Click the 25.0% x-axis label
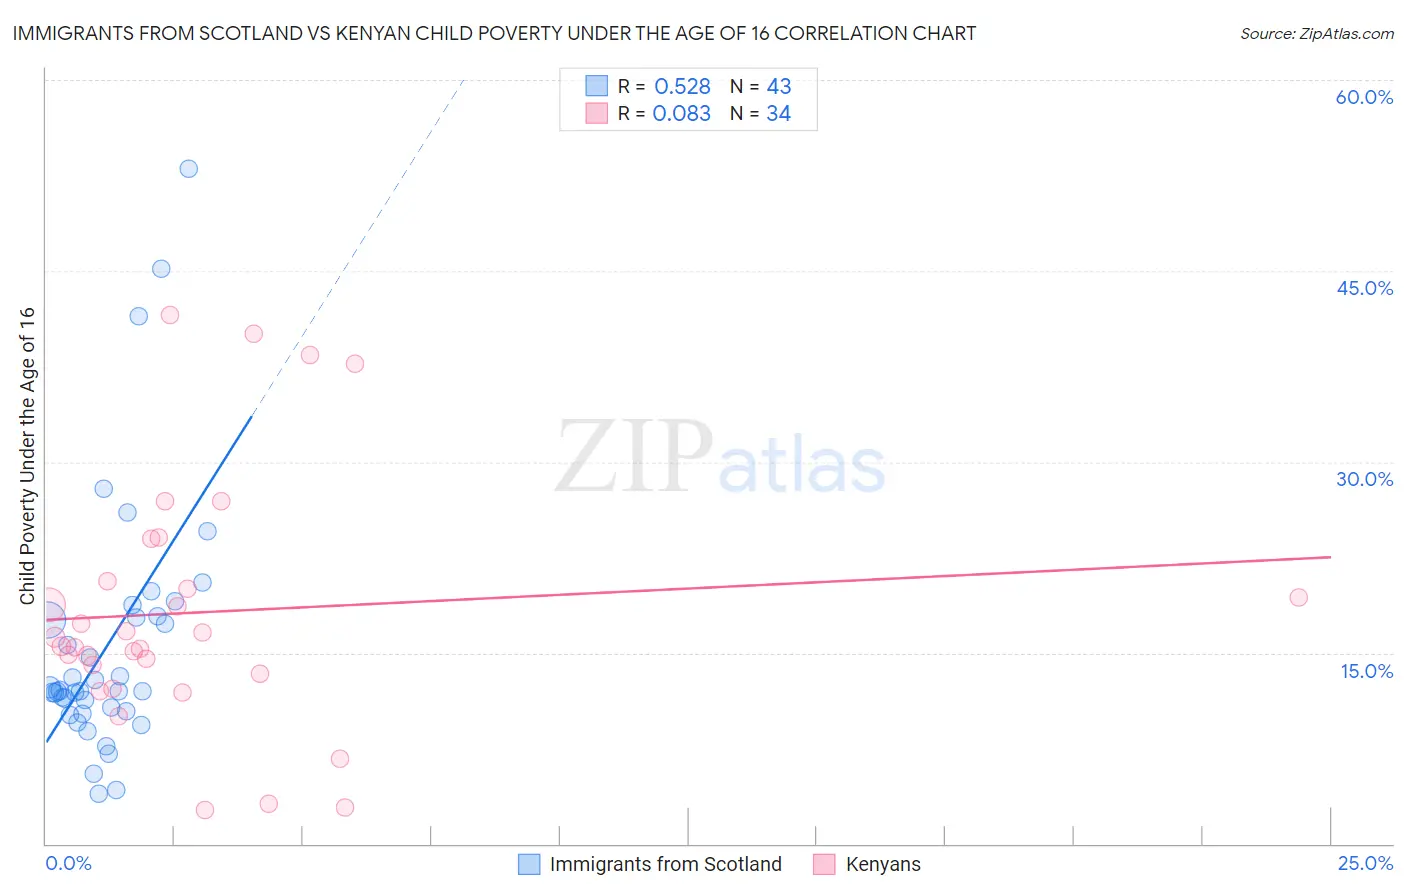The image size is (1406, 892). click(1365, 863)
